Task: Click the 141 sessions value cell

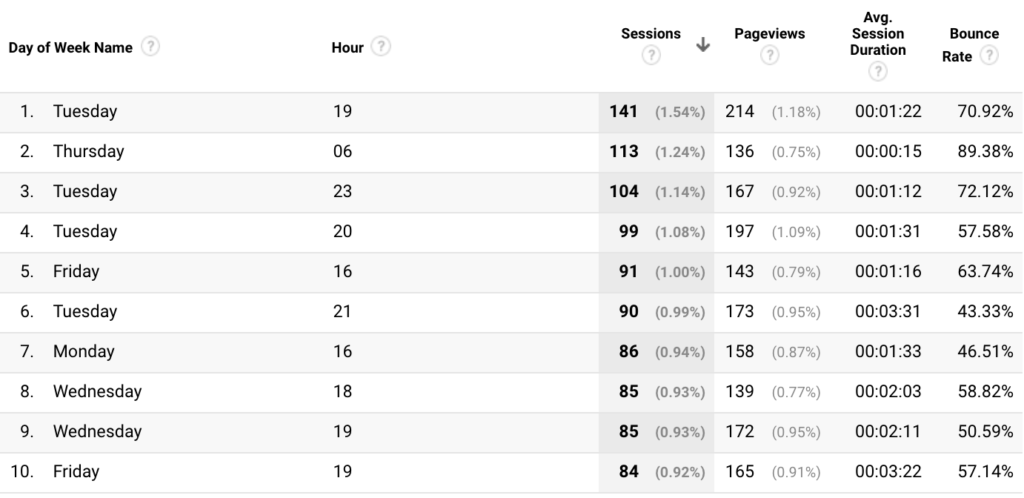Action: 625,112
